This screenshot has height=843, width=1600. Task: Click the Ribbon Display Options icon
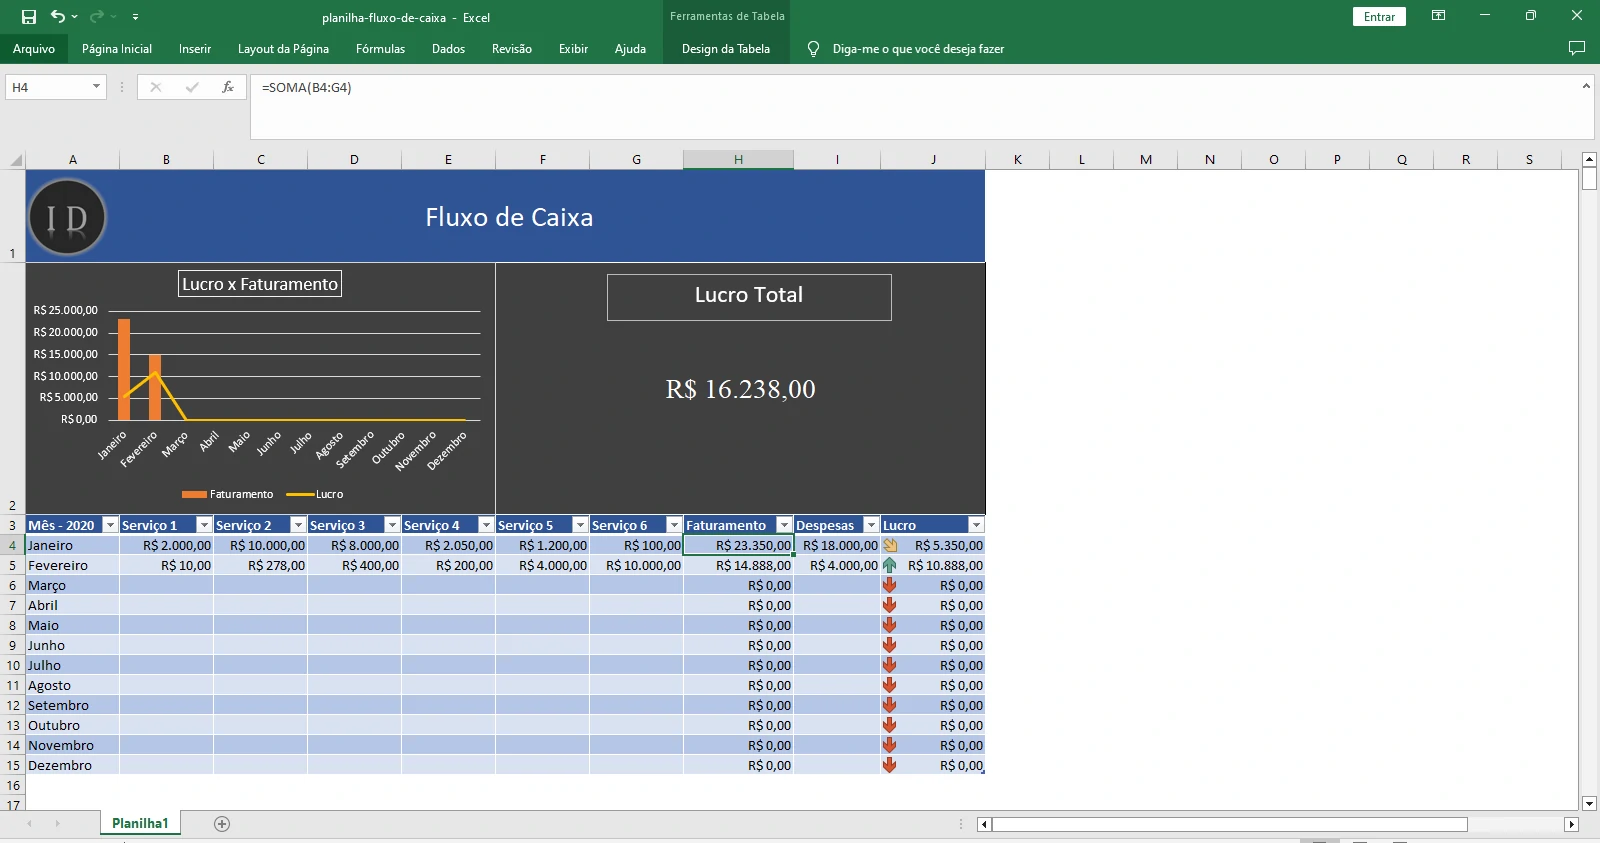coord(1438,16)
